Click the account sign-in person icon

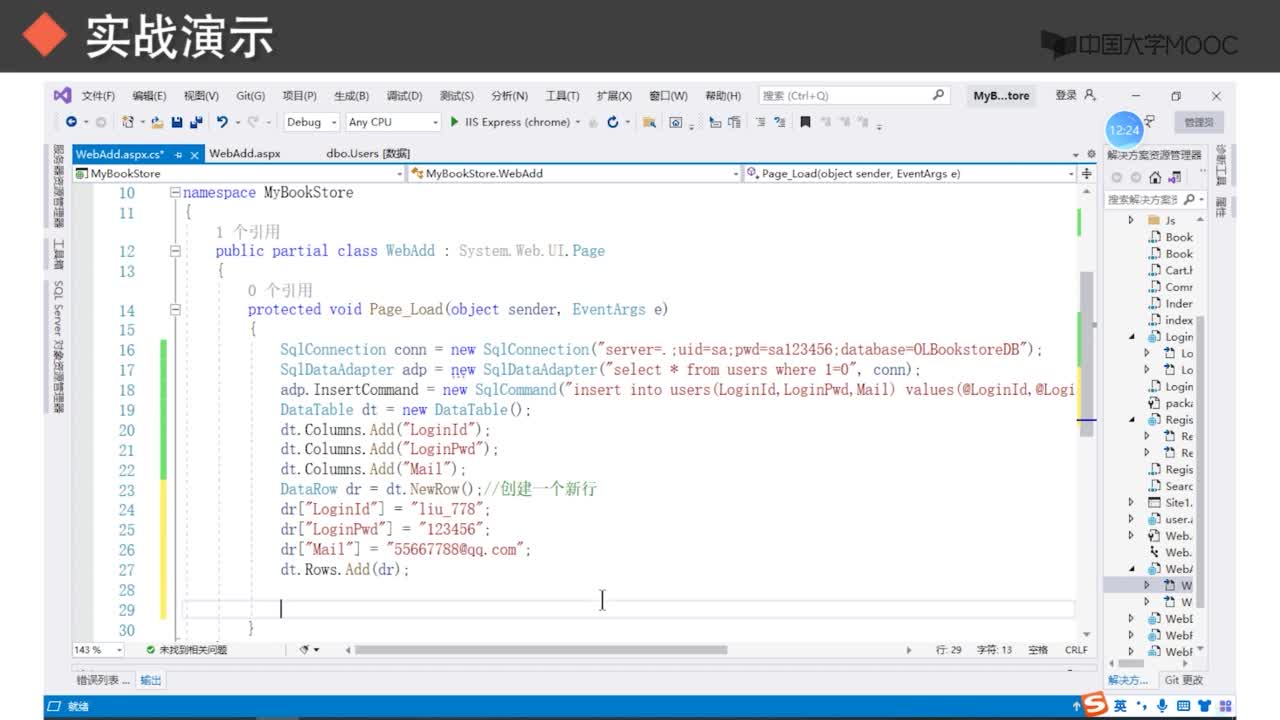pos(1090,95)
